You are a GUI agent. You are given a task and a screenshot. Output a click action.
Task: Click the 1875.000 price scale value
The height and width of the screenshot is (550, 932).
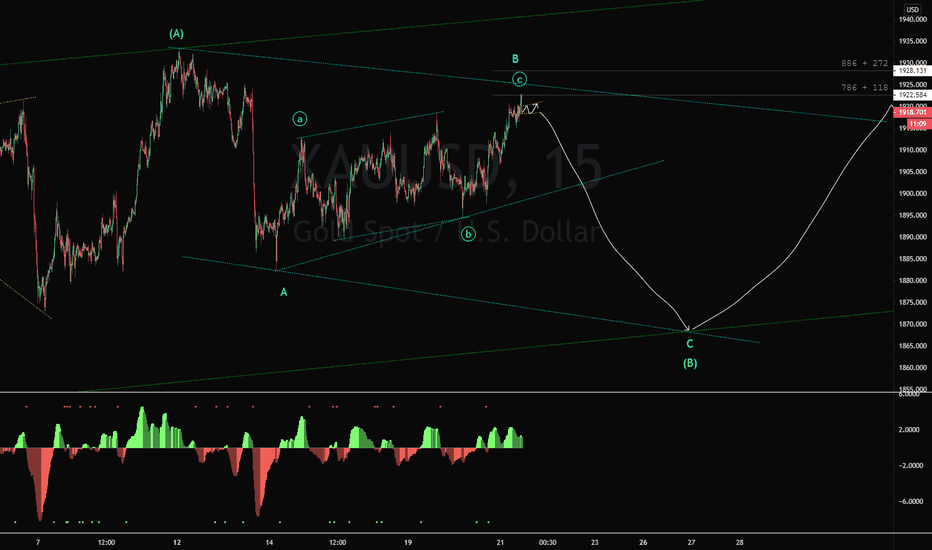912,303
